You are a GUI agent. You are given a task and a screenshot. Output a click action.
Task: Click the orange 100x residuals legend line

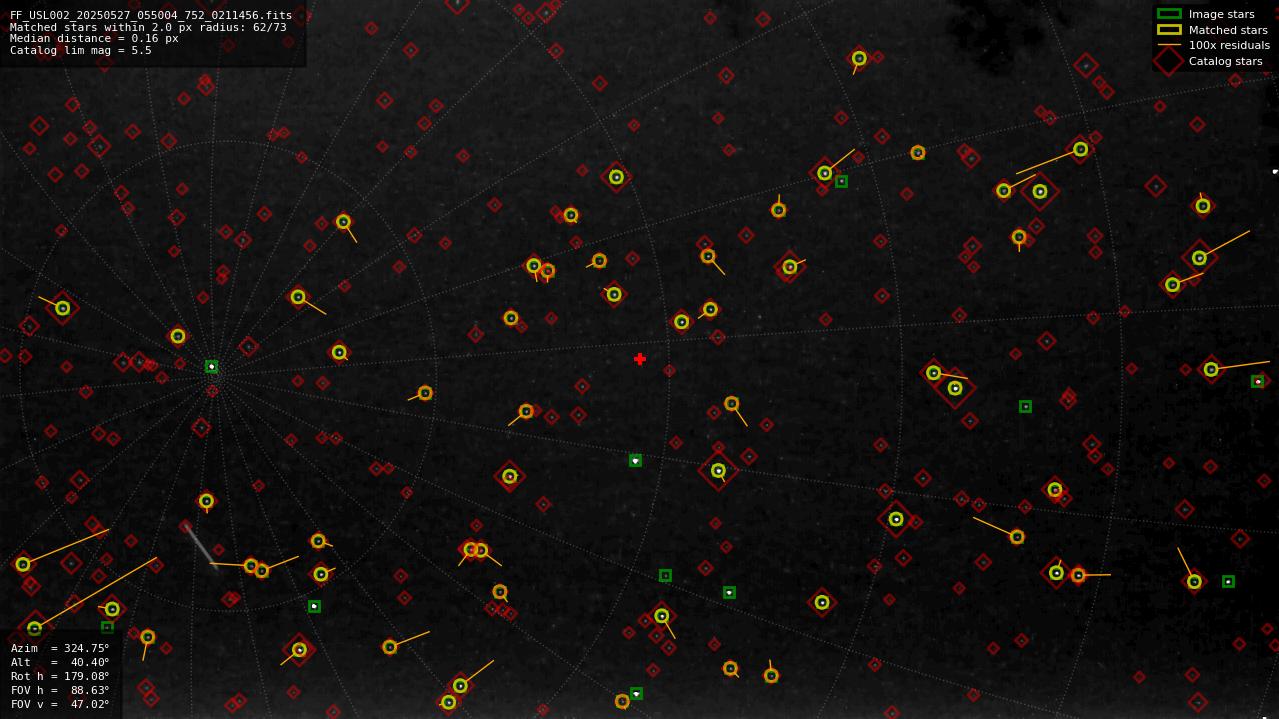point(1169,45)
